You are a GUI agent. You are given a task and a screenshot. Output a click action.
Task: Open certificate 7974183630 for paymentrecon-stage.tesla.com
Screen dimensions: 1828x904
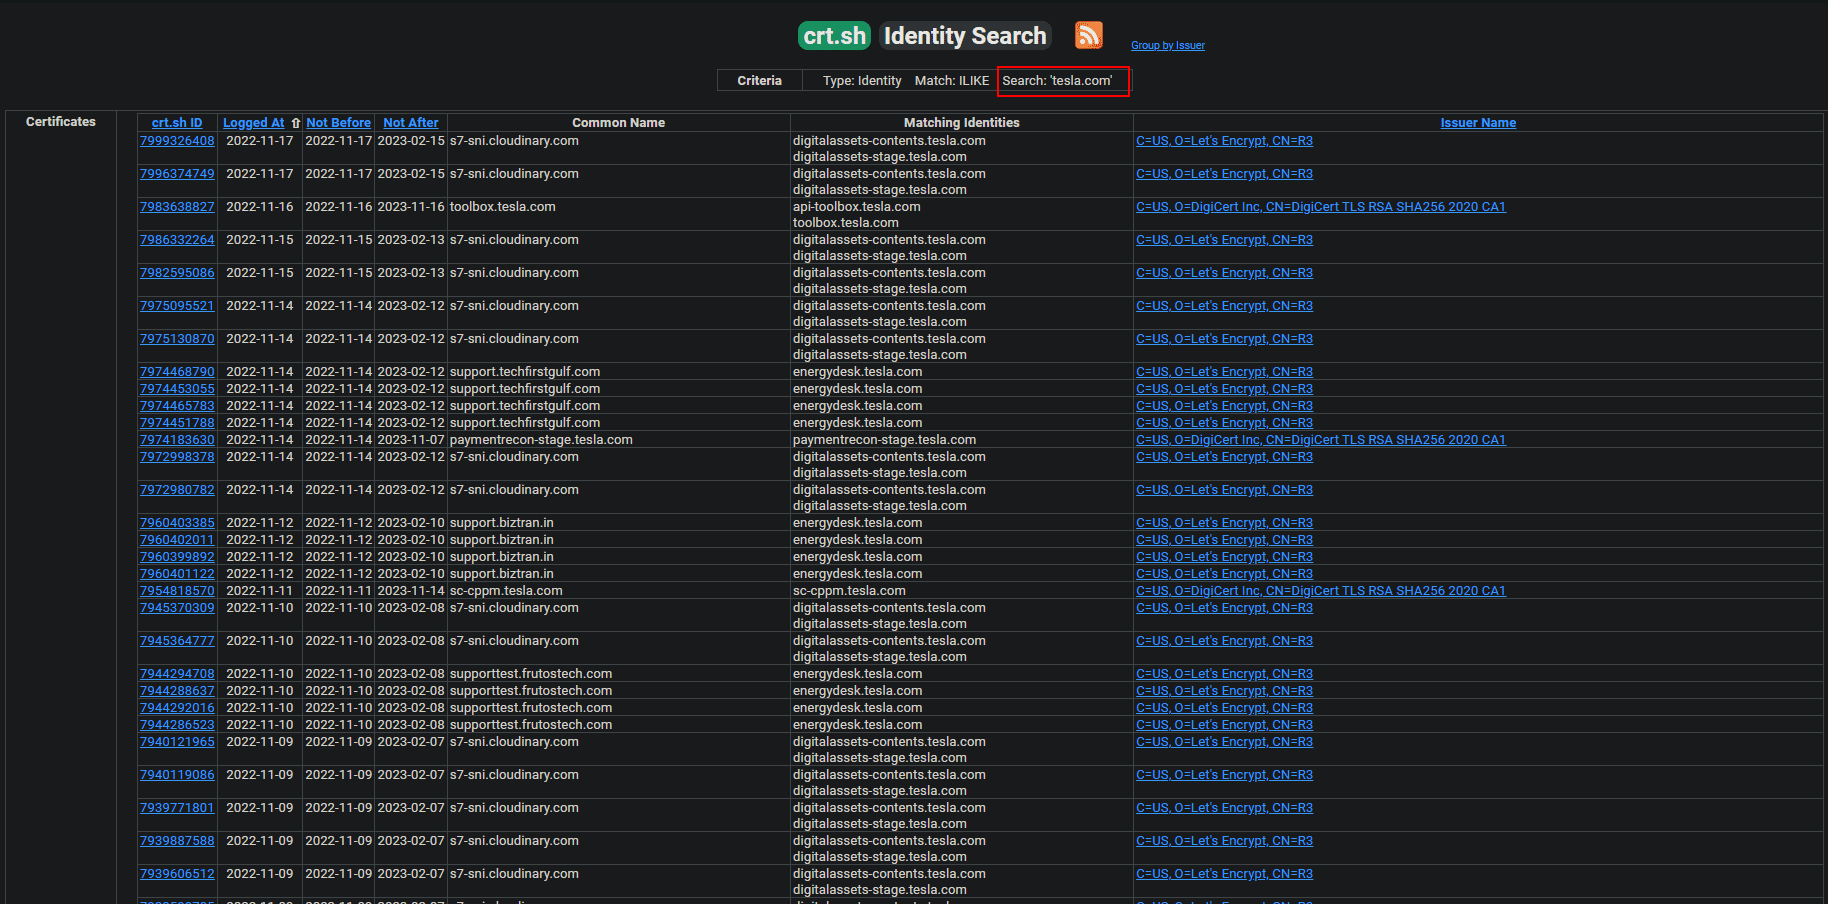[177, 439]
